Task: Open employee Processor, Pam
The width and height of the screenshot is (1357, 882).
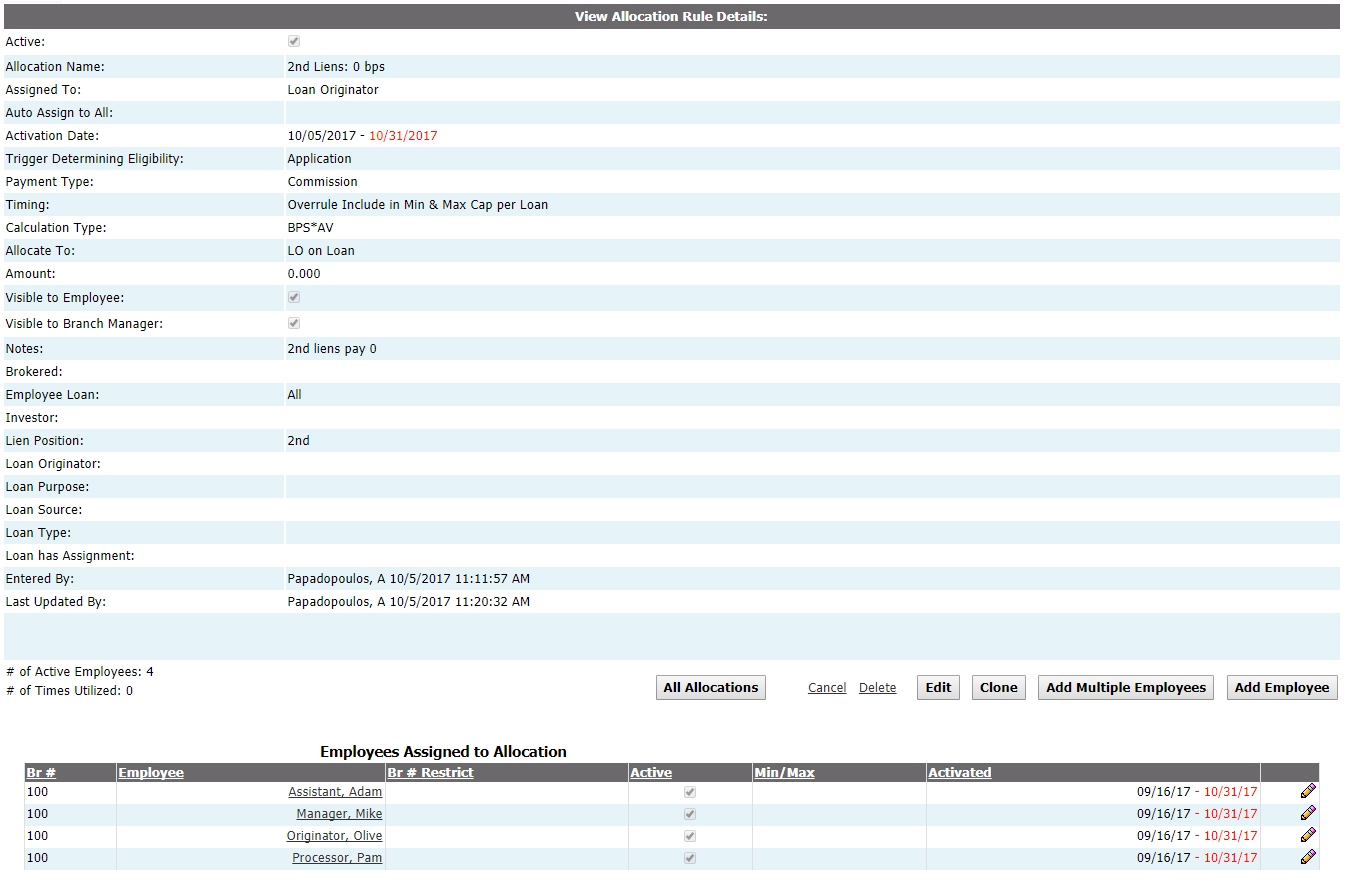Action: [x=337, y=858]
